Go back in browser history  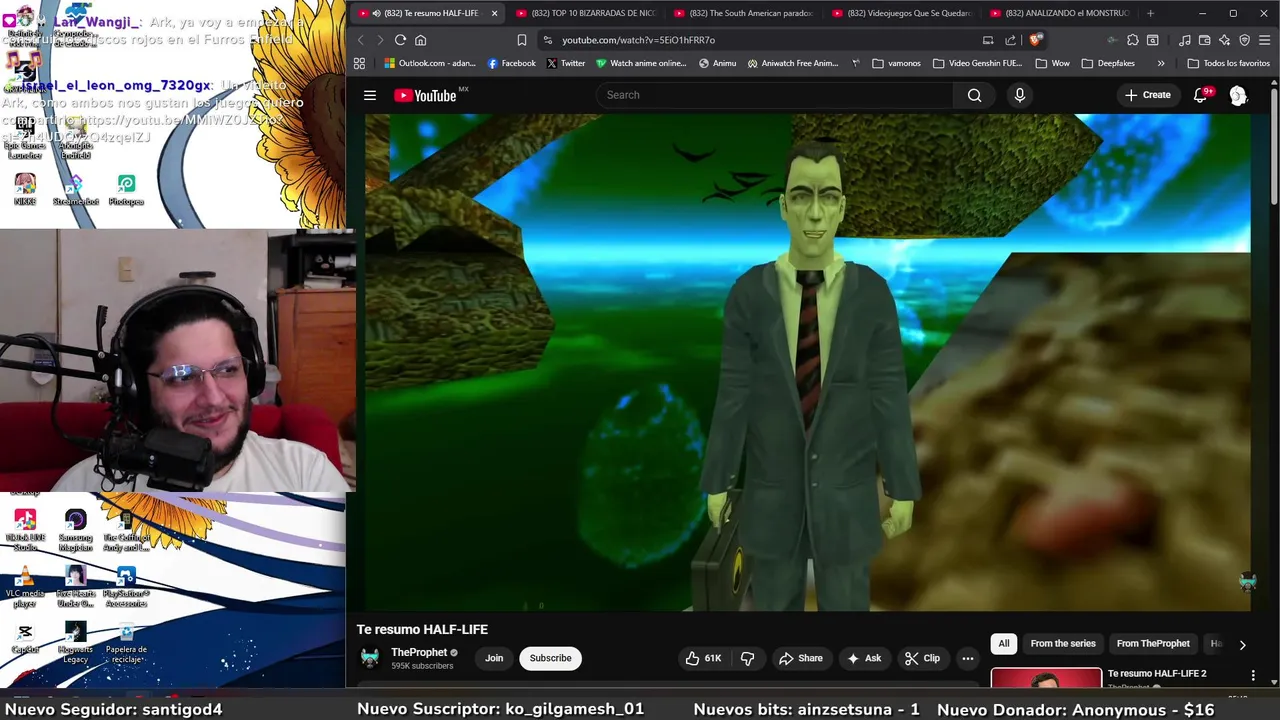pos(361,40)
